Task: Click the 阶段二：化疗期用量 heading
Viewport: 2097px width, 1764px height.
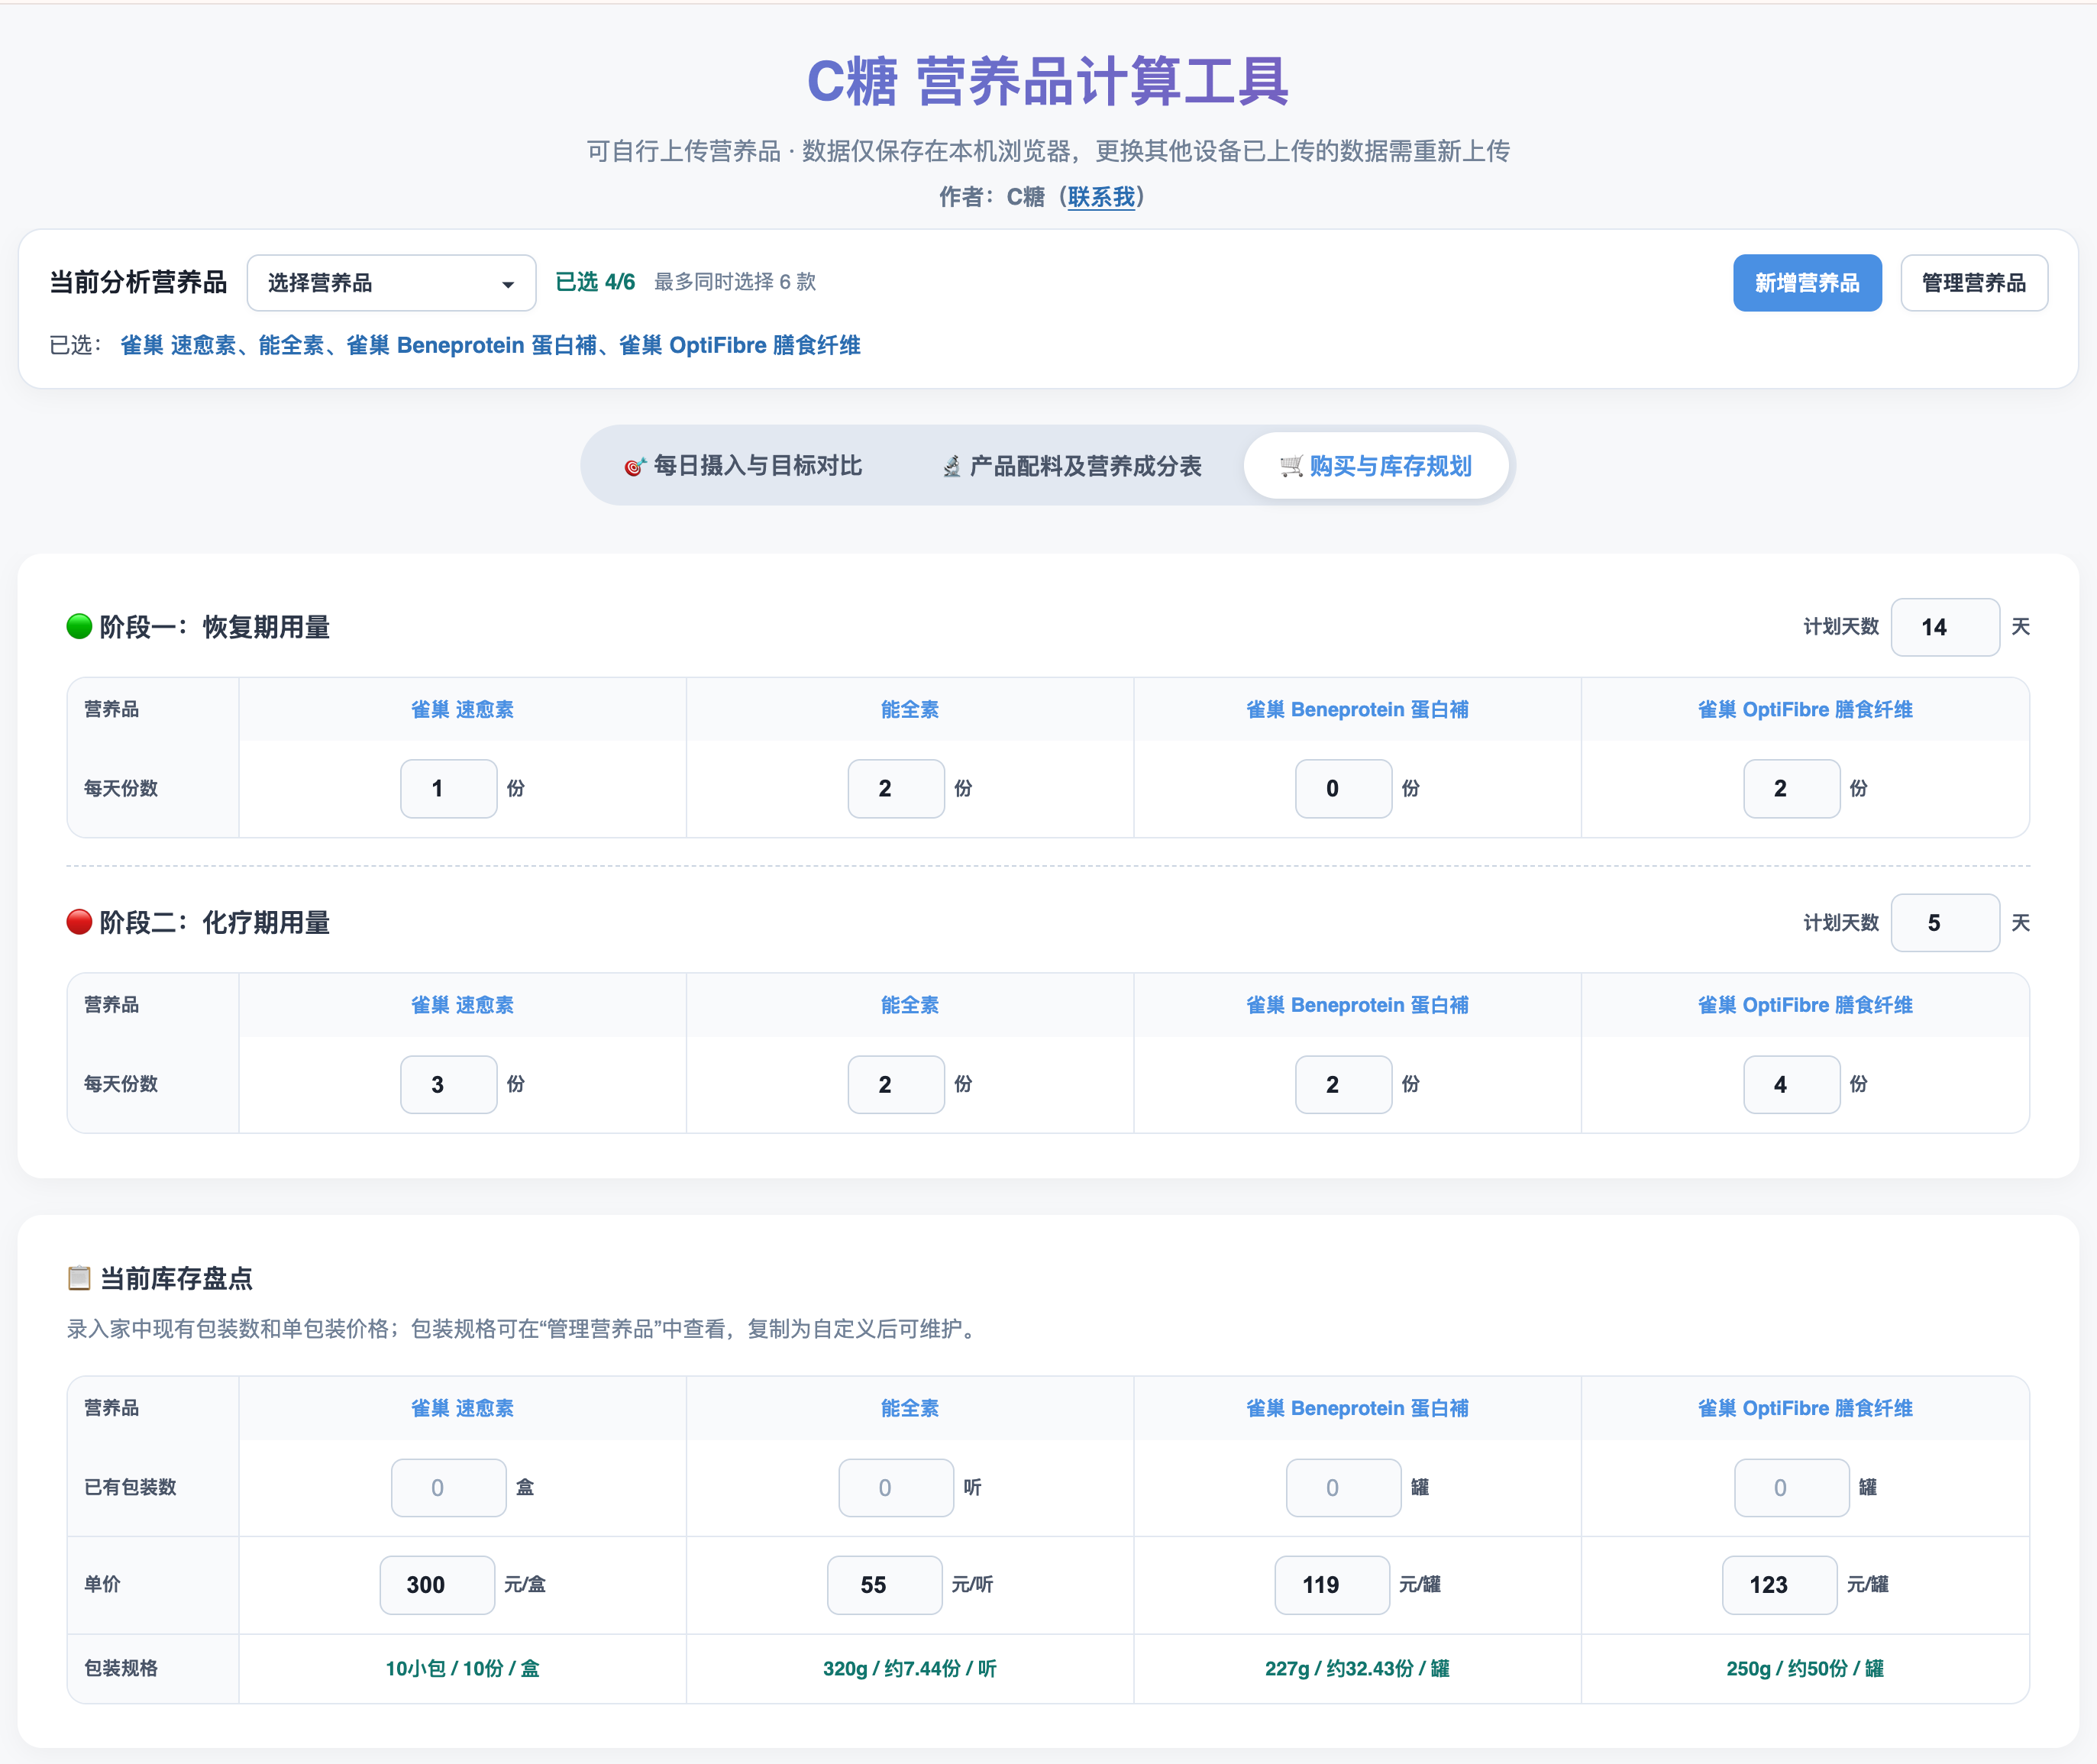Action: pyautogui.click(x=214, y=922)
